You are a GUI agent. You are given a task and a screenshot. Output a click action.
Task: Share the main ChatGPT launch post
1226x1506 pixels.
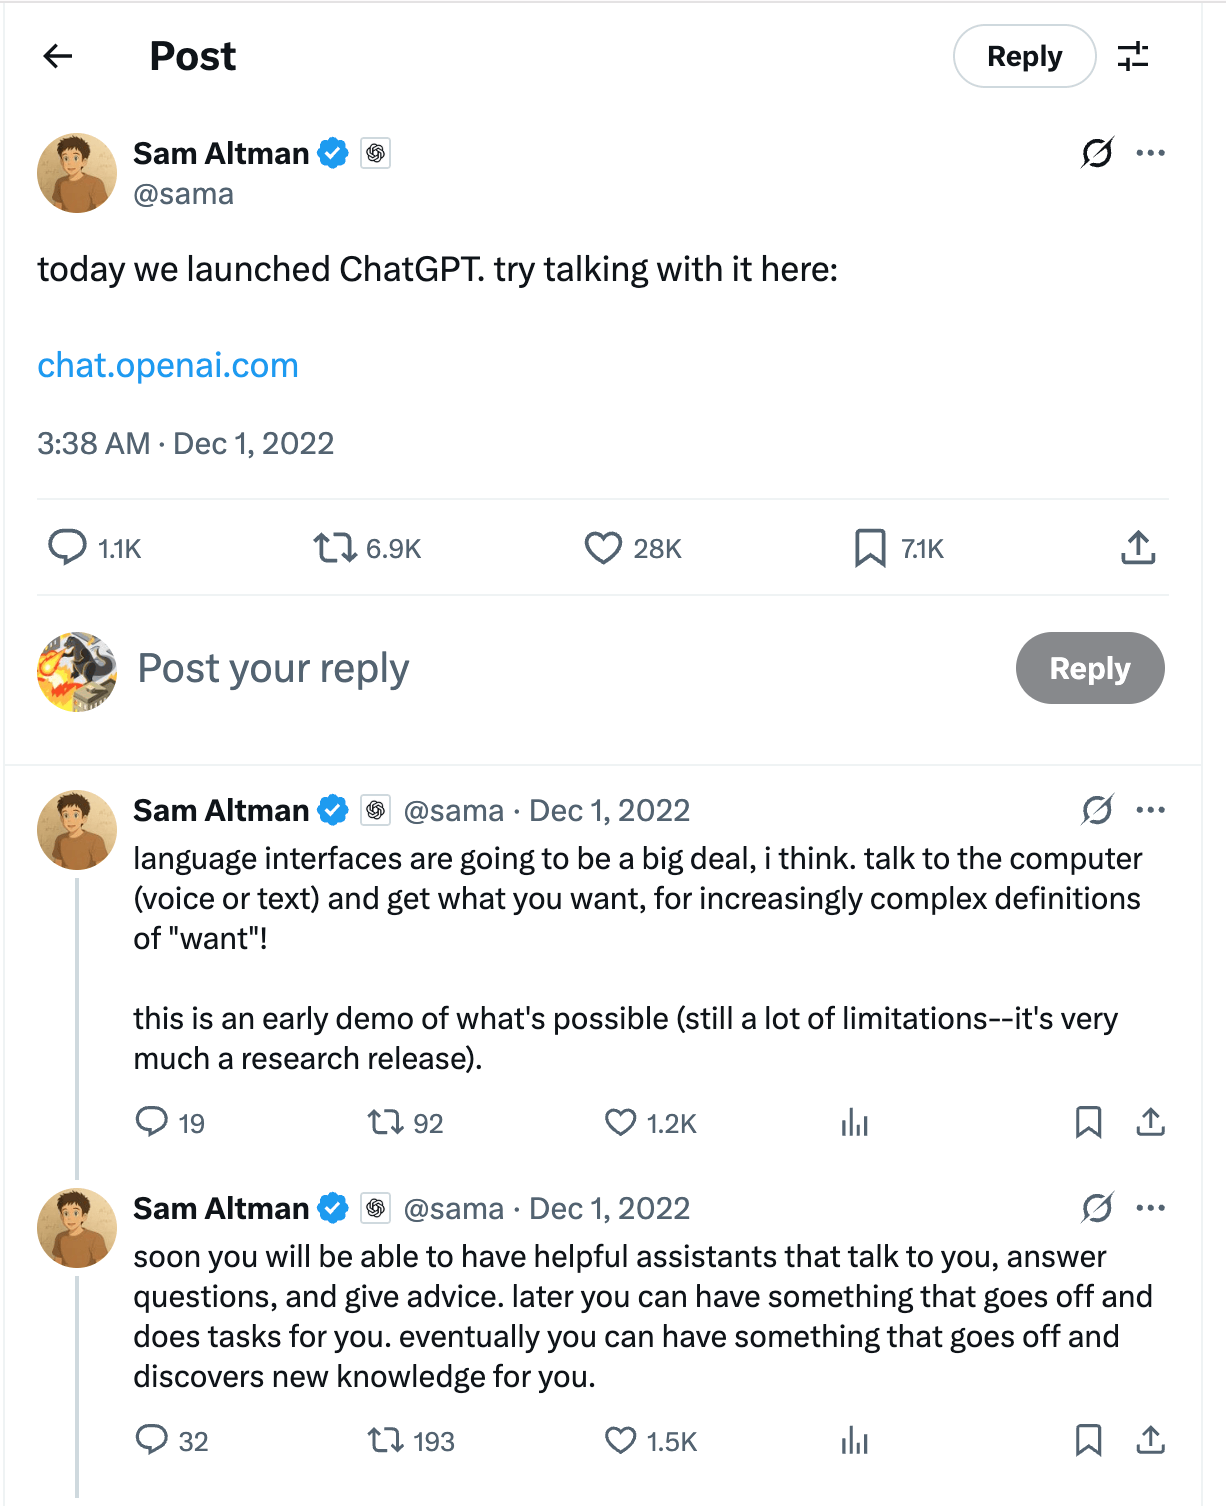1138,548
